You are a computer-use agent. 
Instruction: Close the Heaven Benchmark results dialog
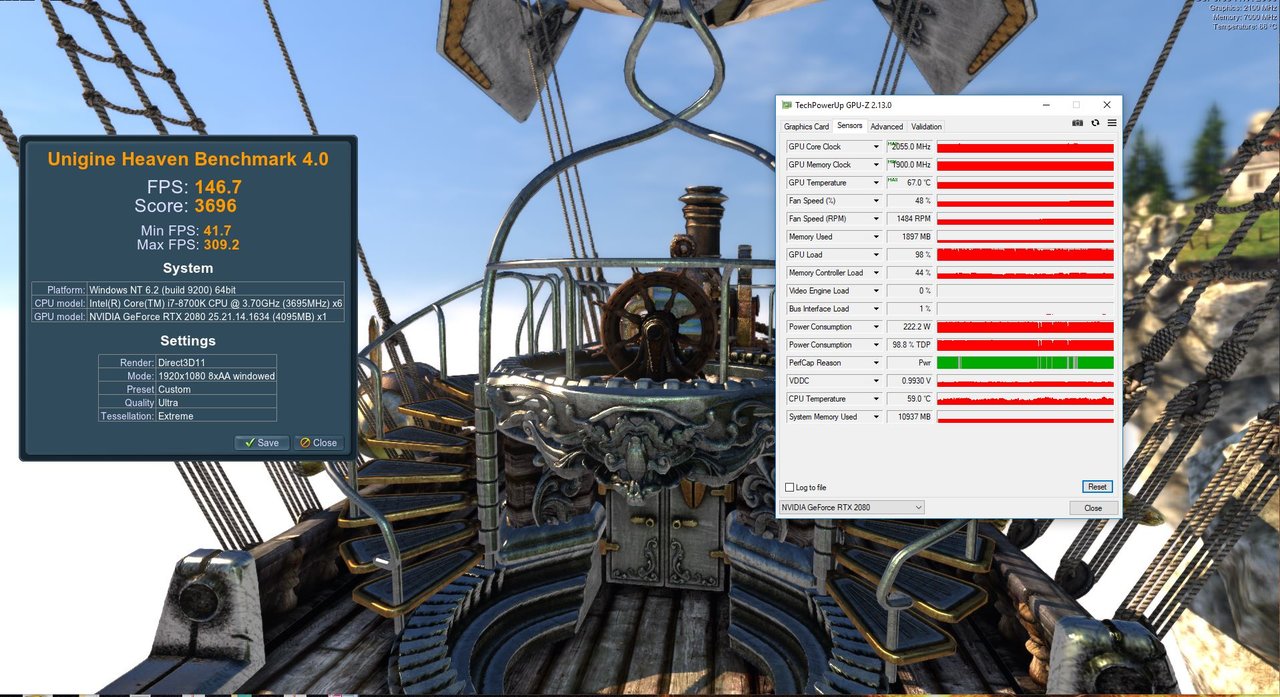(318, 442)
